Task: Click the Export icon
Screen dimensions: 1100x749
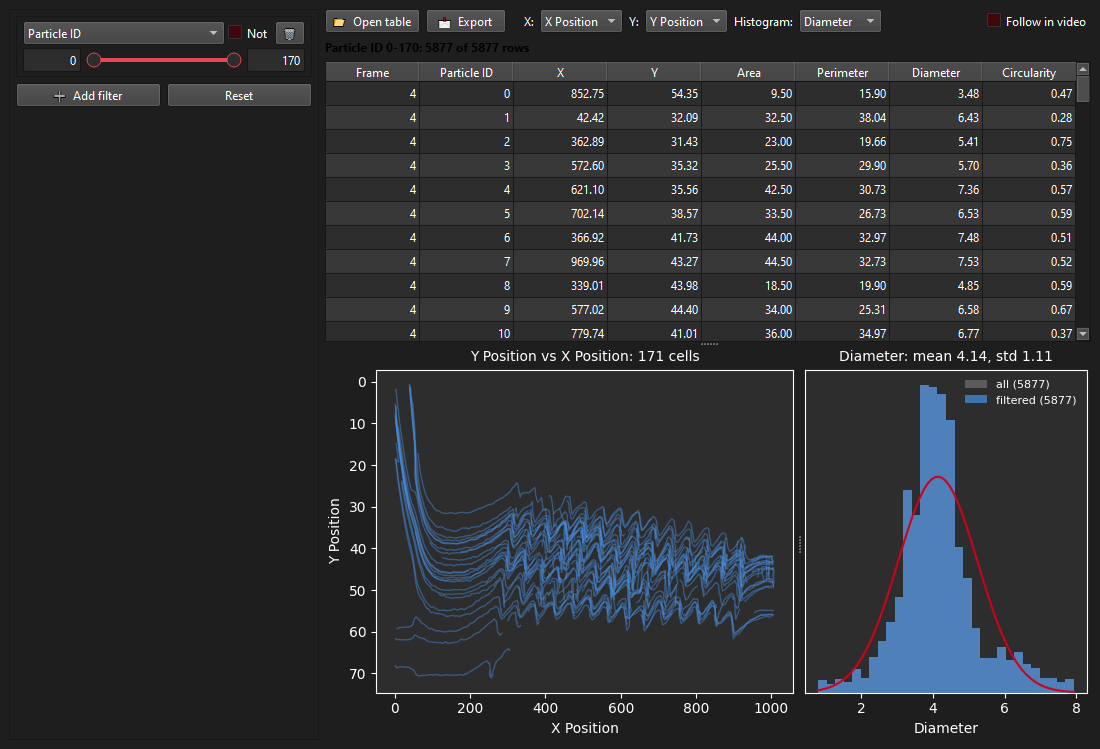Action: [444, 22]
